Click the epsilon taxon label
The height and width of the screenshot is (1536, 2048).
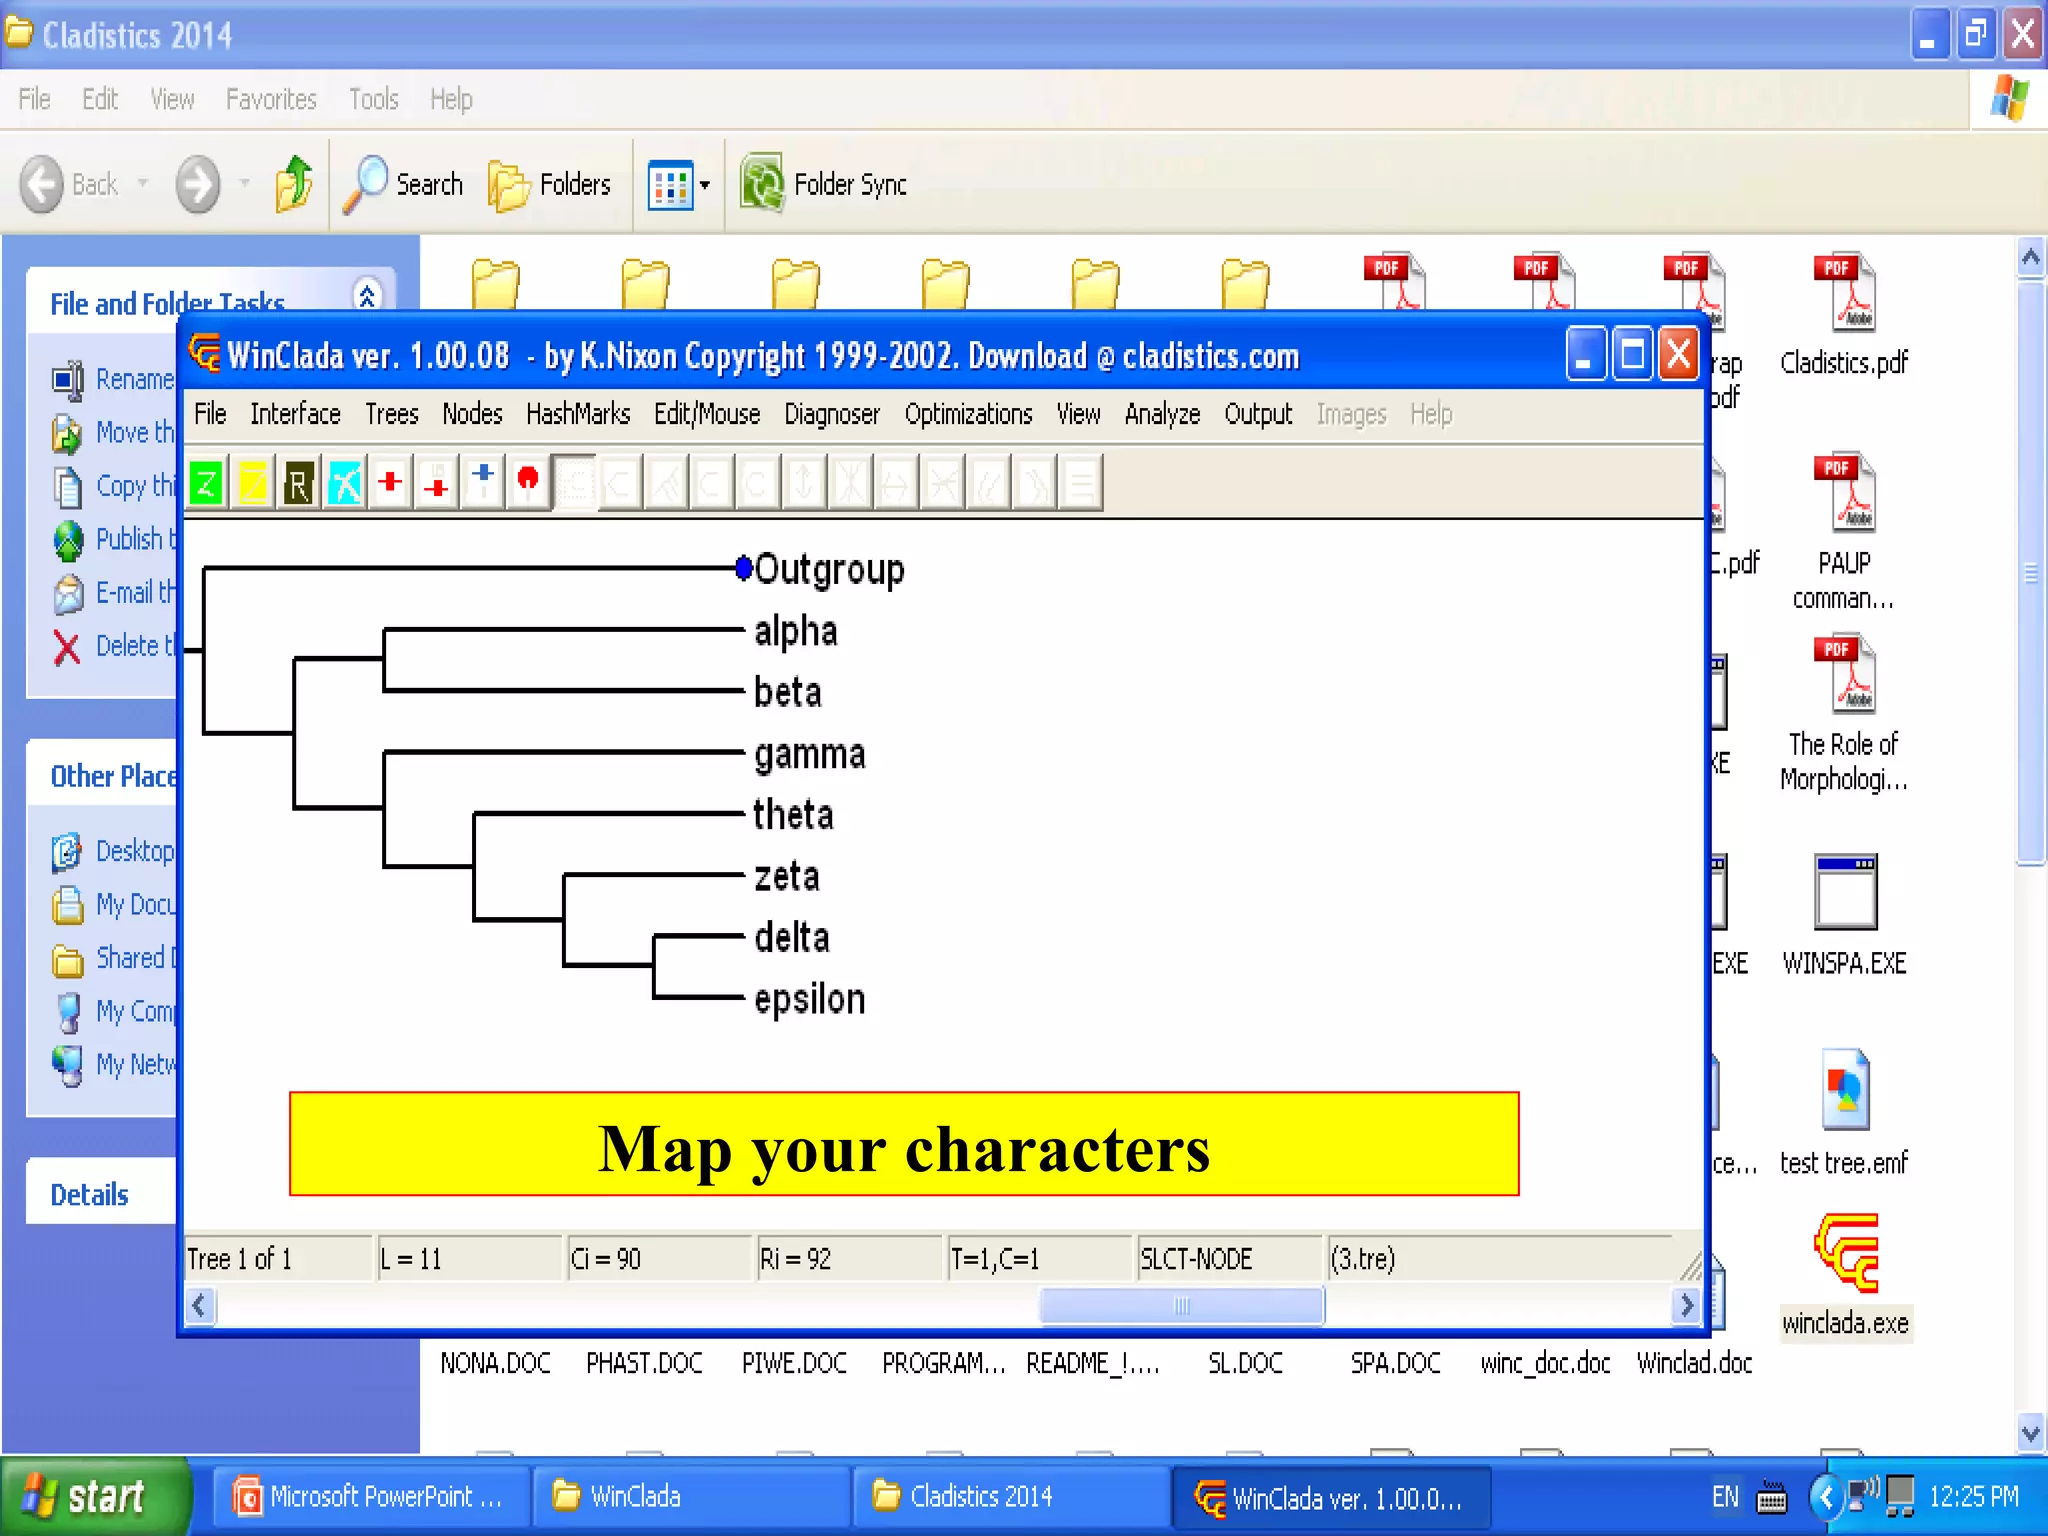(x=809, y=999)
